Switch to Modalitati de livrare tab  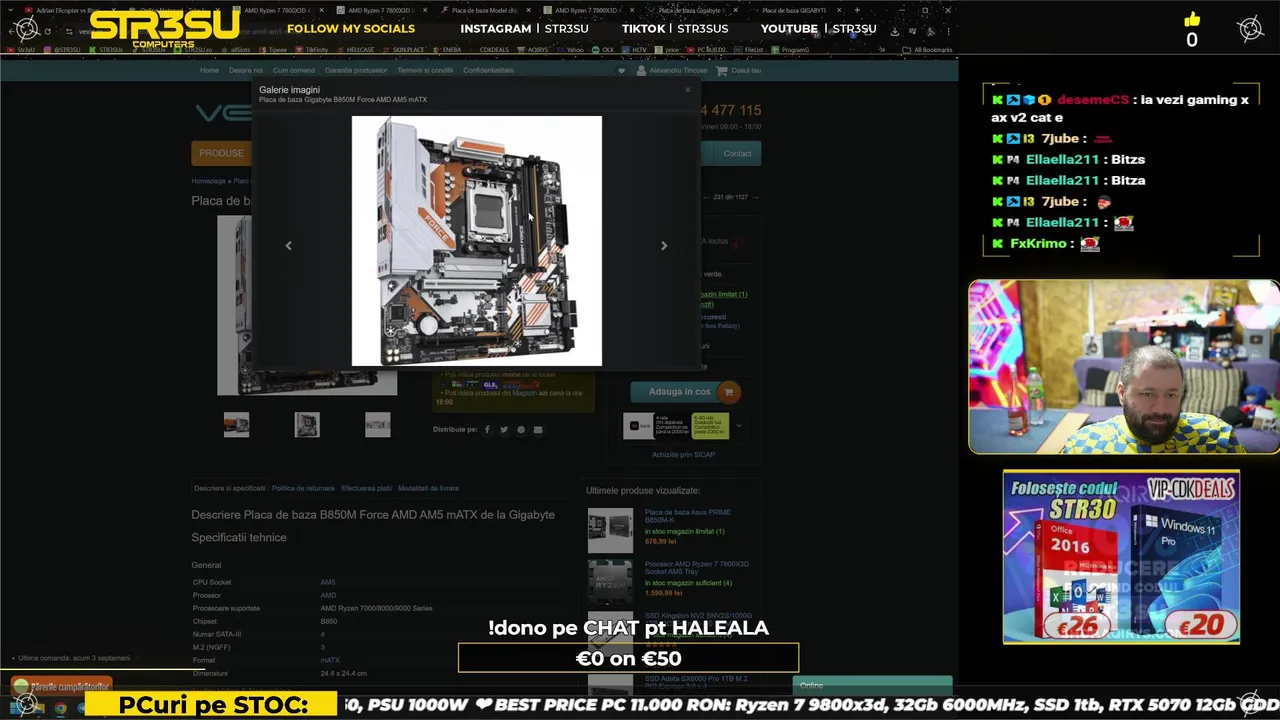[428, 488]
